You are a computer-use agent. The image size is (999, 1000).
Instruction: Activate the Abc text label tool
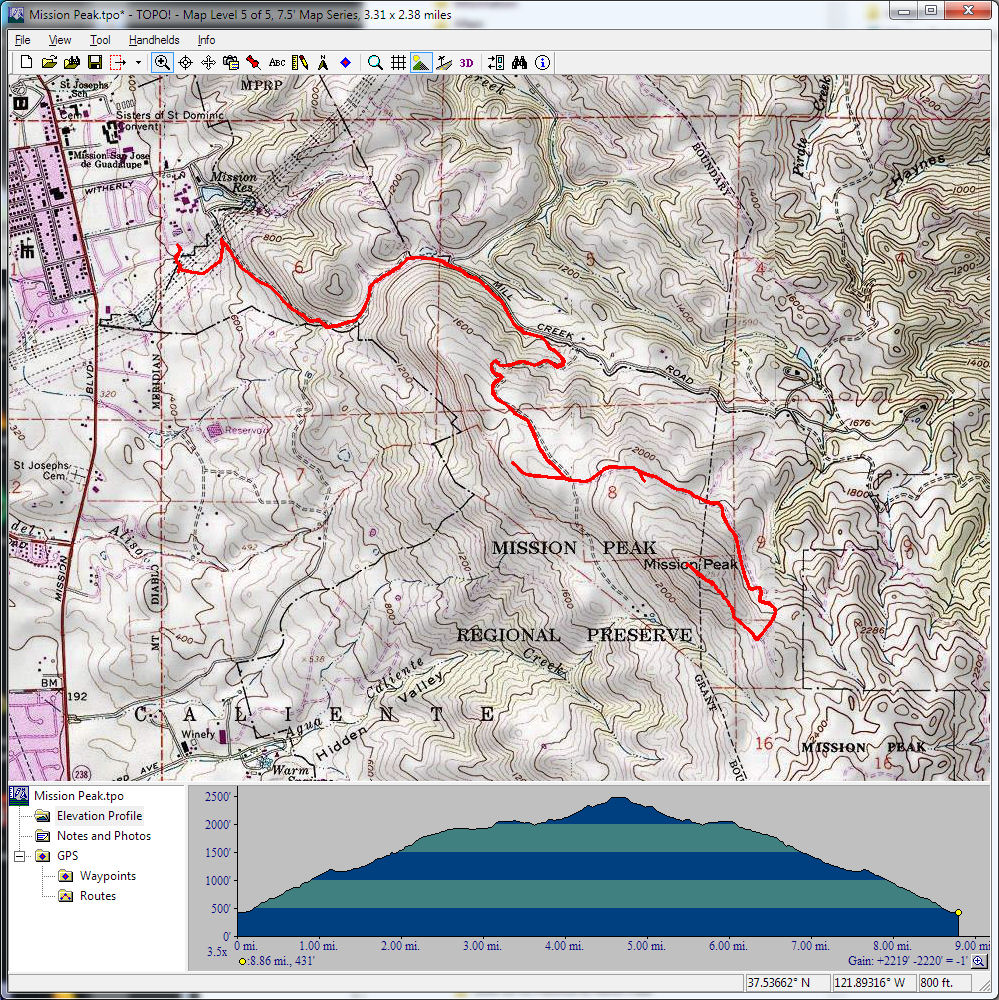(277, 62)
